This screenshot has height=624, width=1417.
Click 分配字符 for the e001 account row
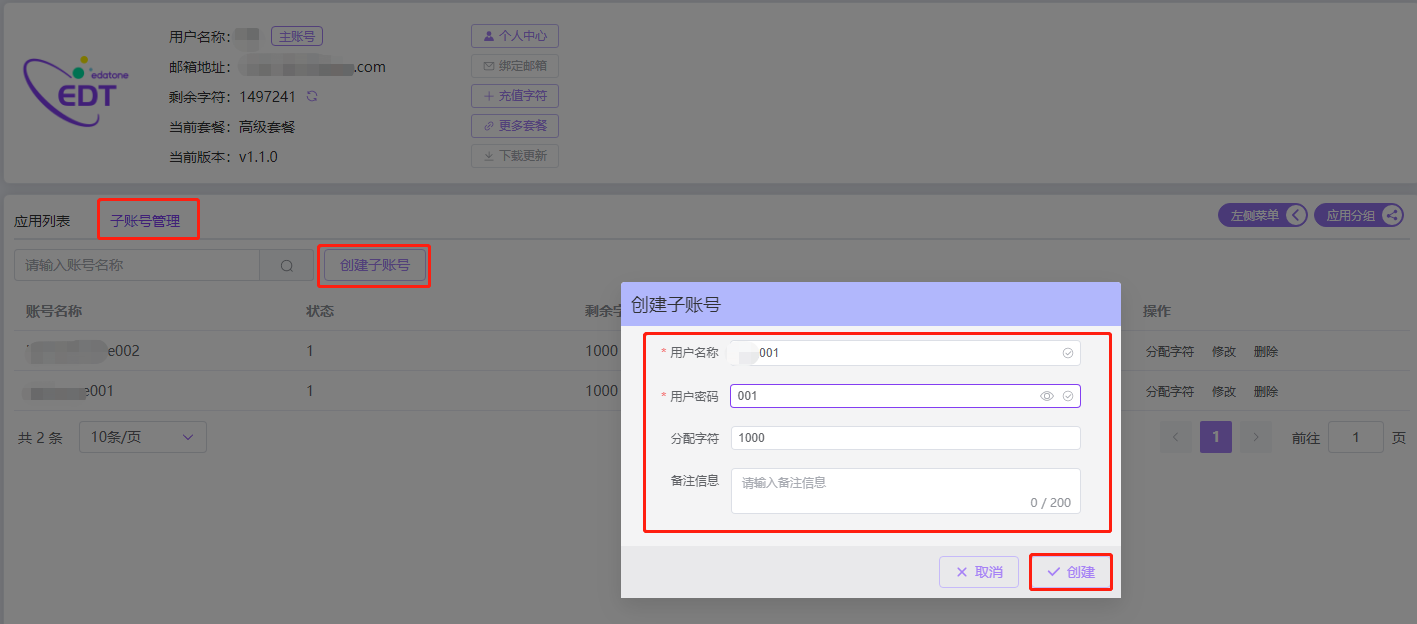click(x=1169, y=392)
